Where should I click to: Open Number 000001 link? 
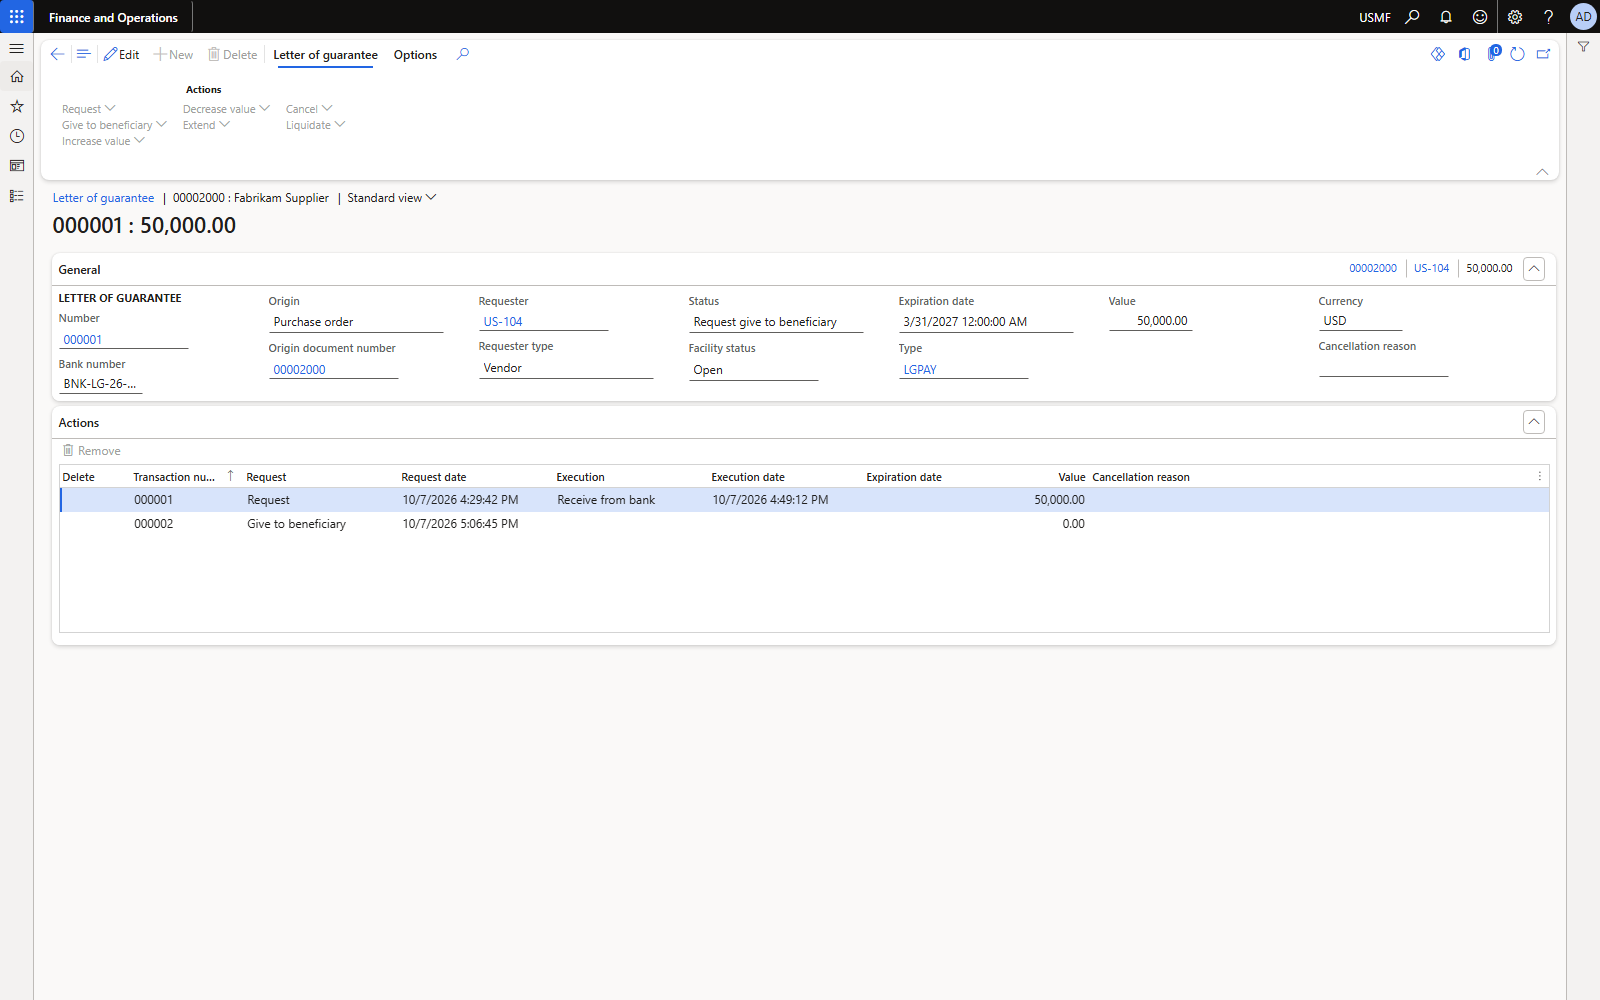coord(83,340)
